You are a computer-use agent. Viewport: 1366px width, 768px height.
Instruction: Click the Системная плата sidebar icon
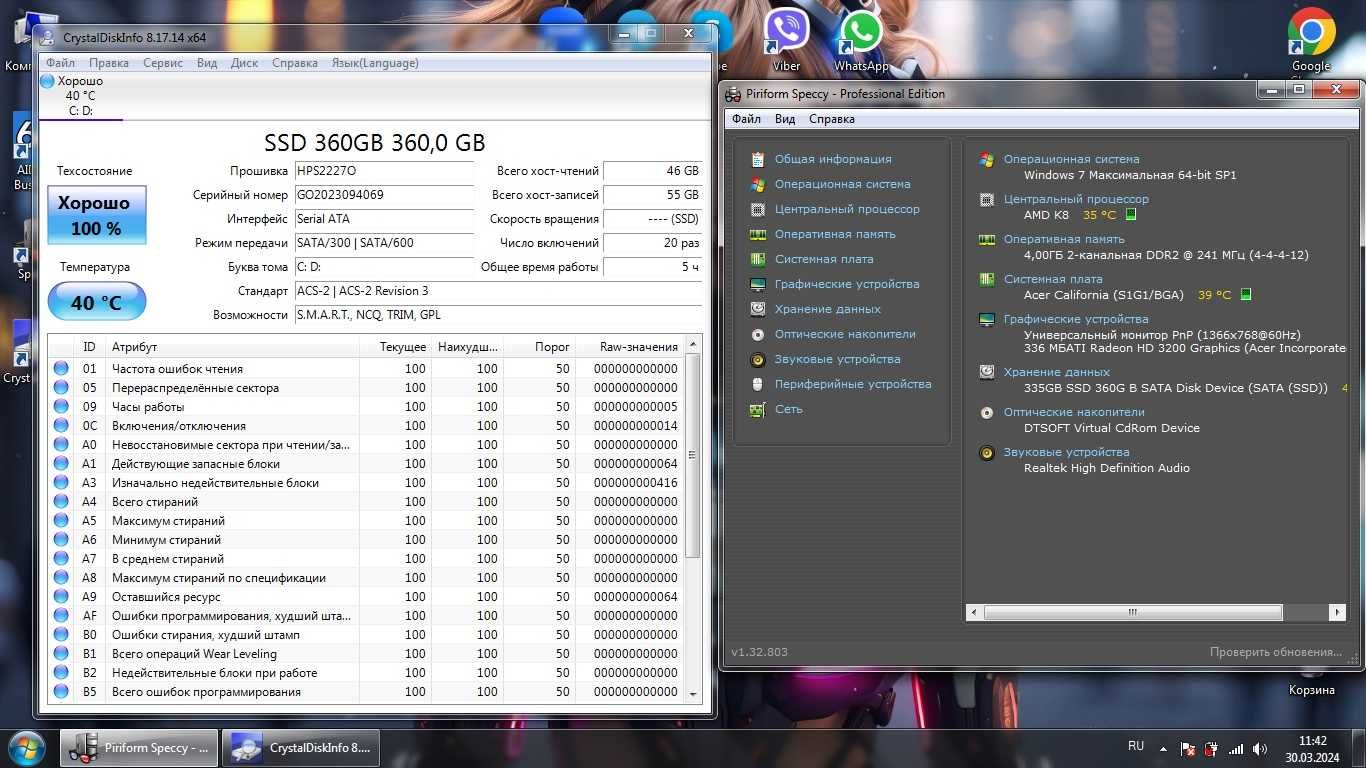[758, 259]
